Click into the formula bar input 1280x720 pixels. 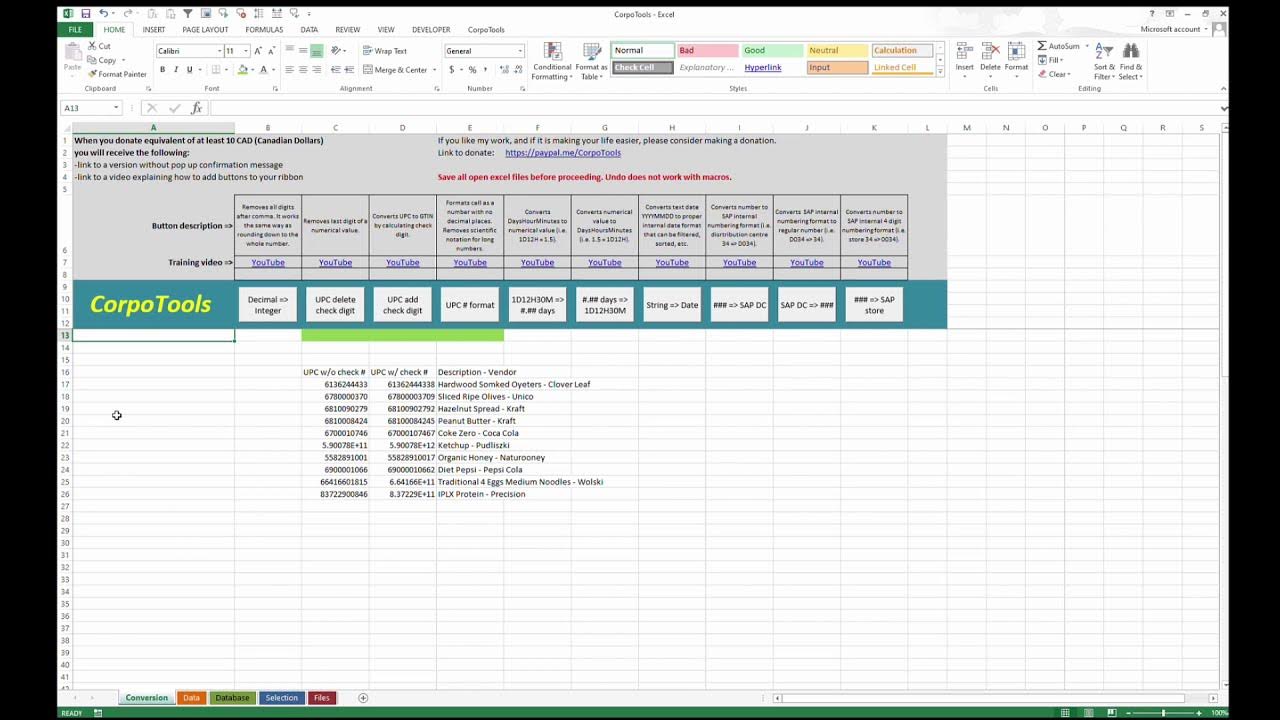712,108
